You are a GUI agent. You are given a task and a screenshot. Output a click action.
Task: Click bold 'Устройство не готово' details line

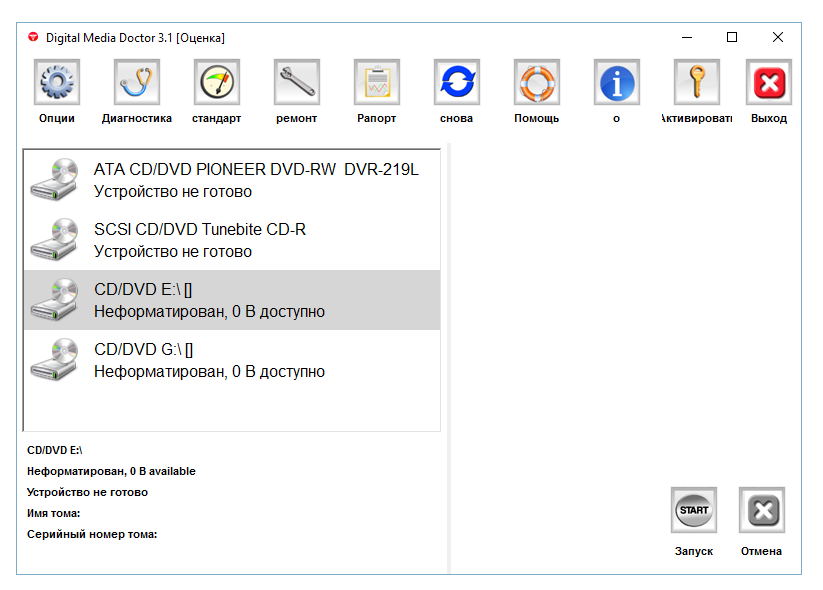tap(88, 492)
